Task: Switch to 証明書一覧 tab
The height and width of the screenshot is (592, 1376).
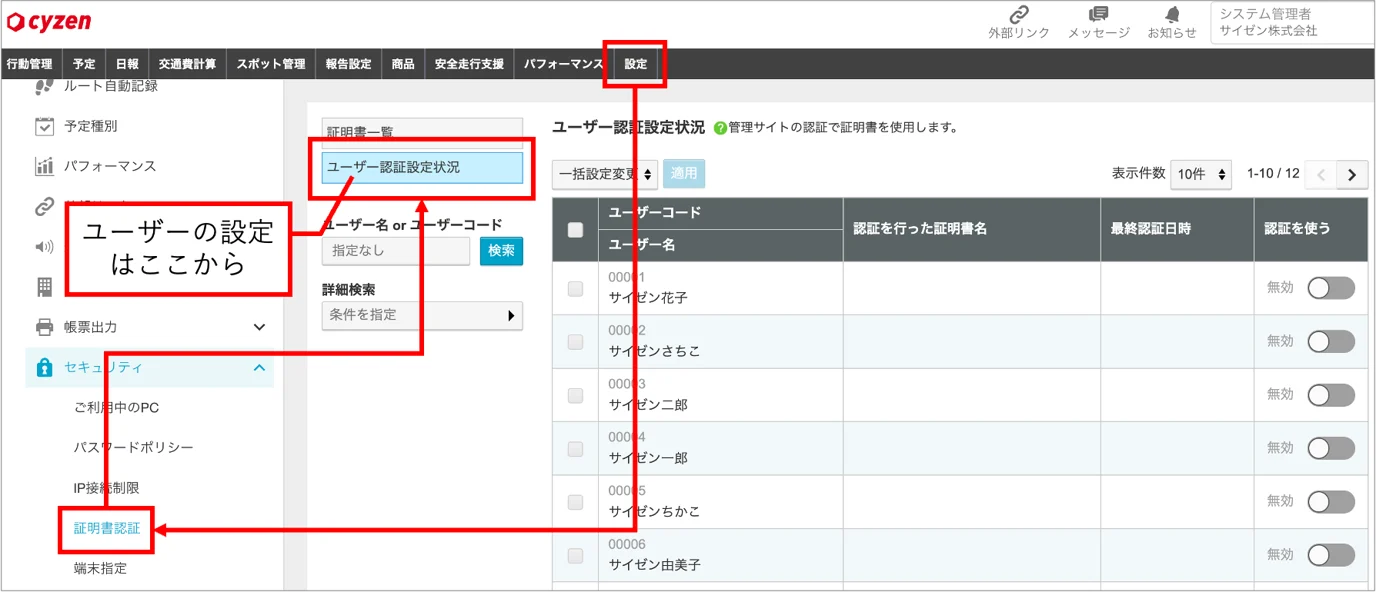Action: click(x=422, y=132)
